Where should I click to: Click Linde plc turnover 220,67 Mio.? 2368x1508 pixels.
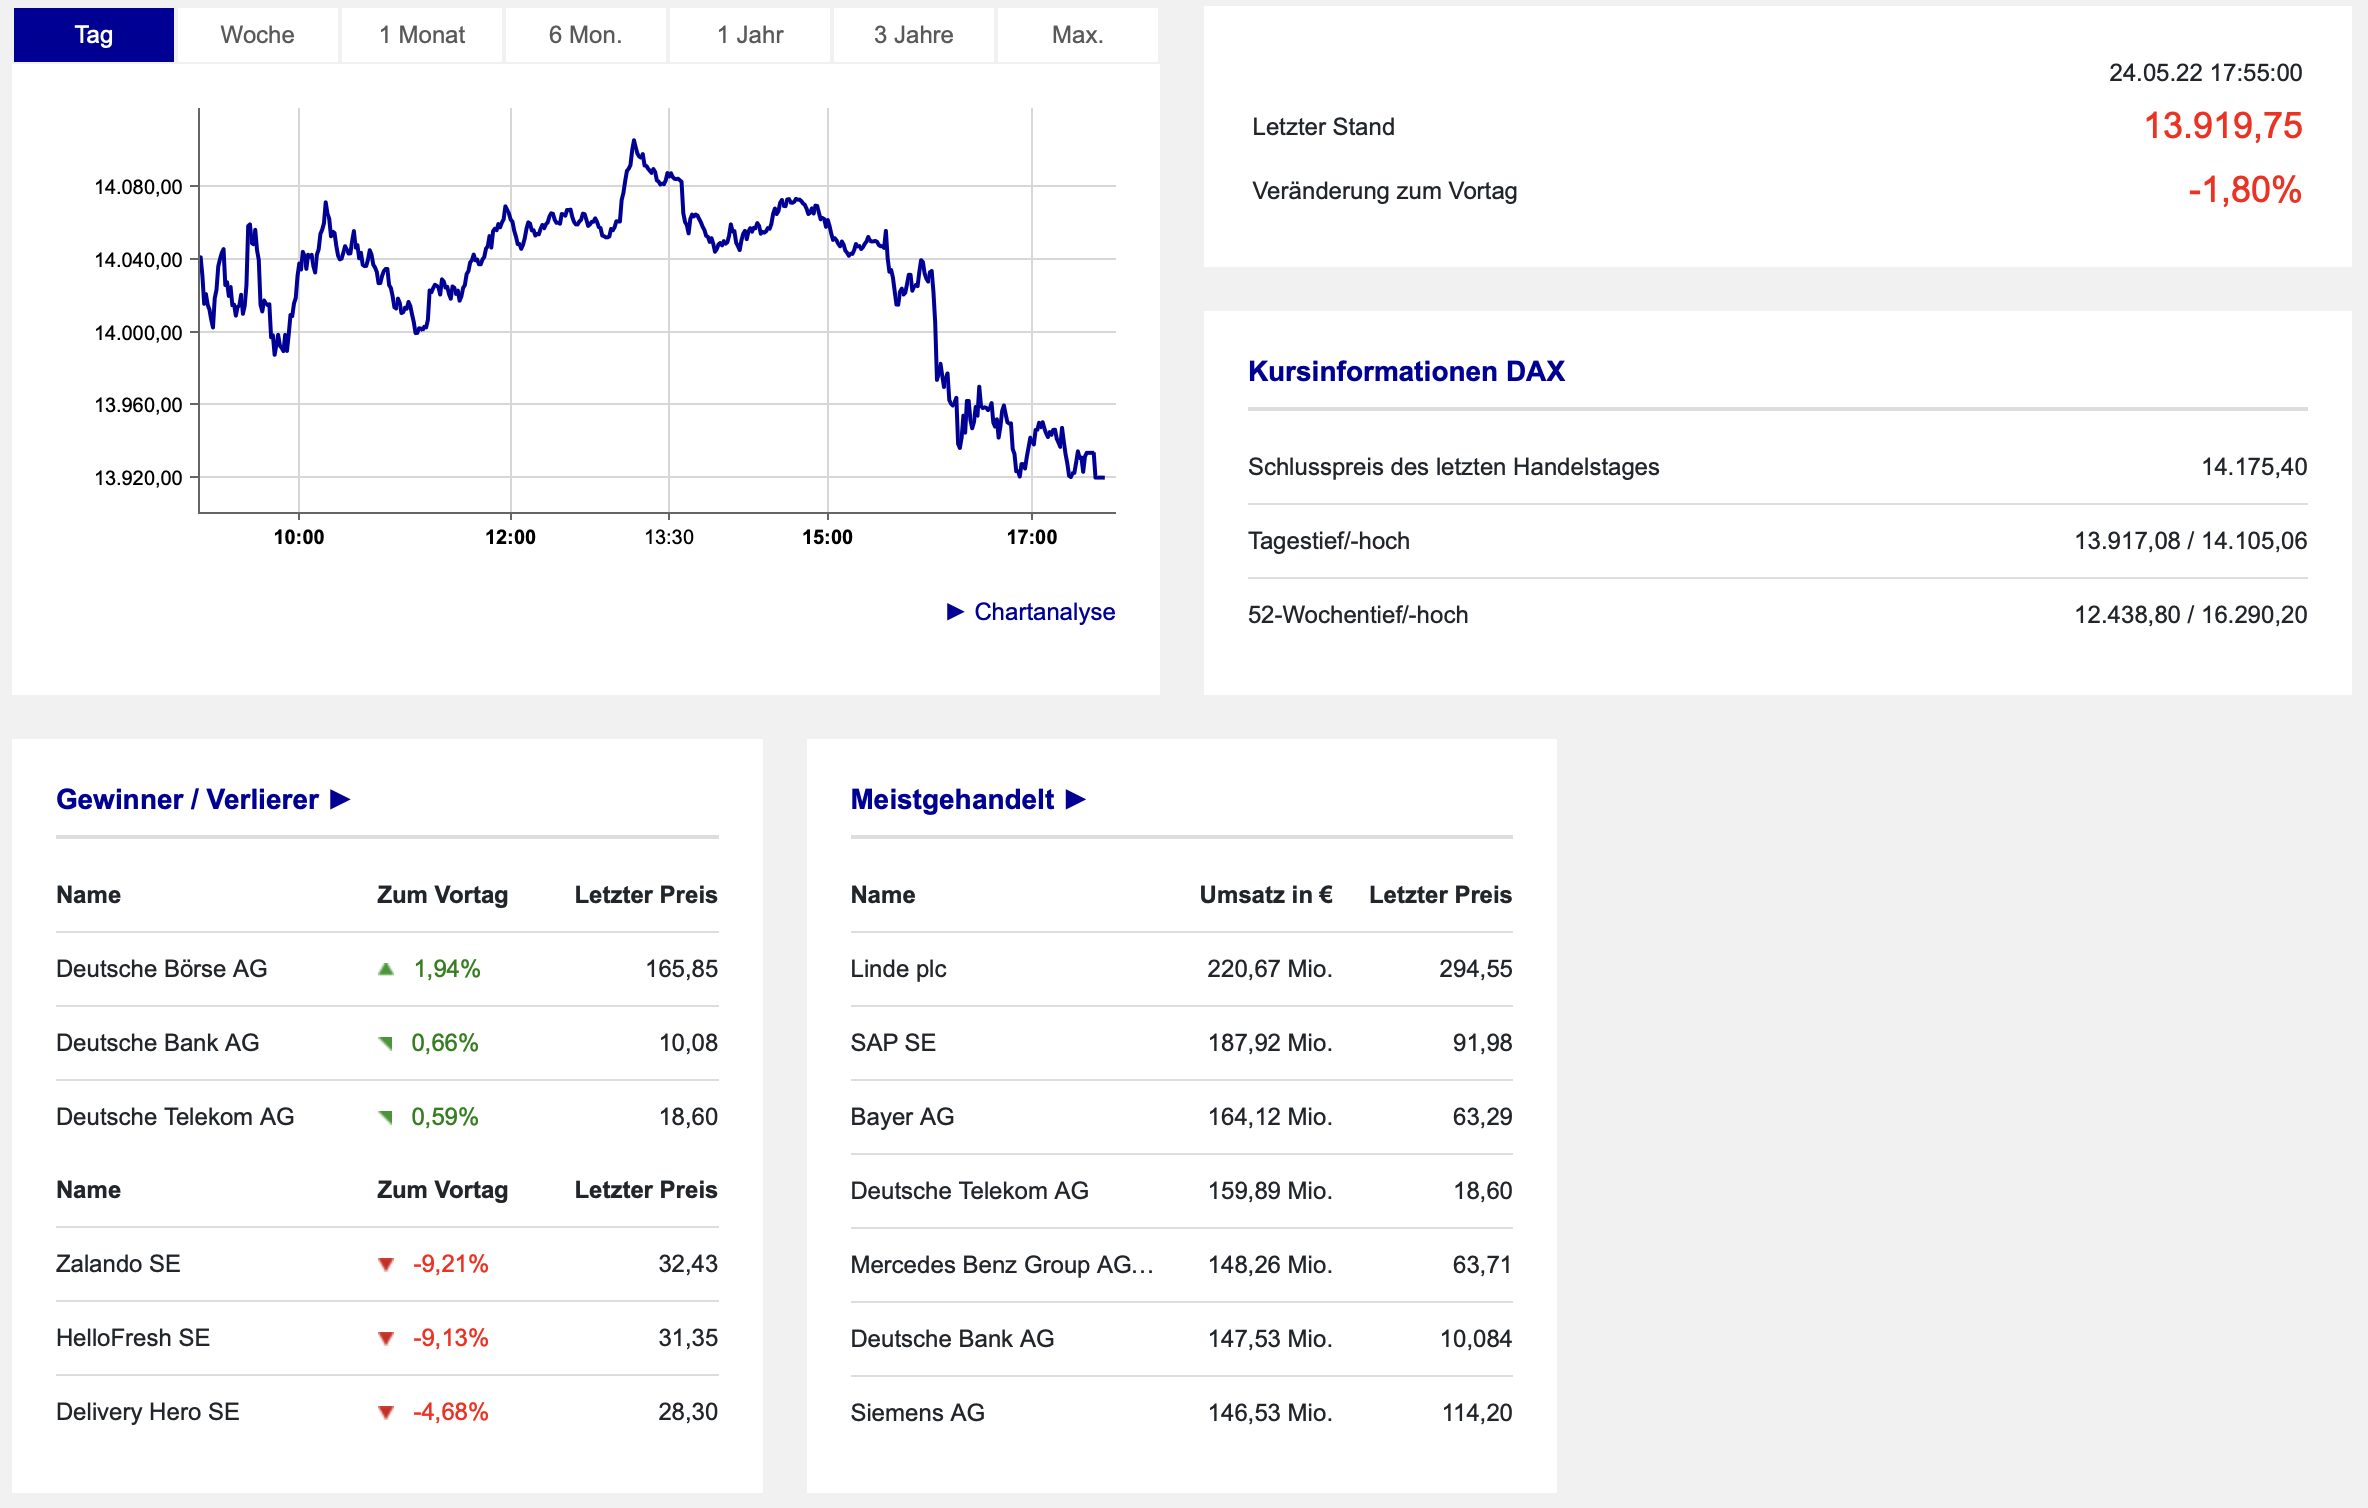coord(1270,969)
